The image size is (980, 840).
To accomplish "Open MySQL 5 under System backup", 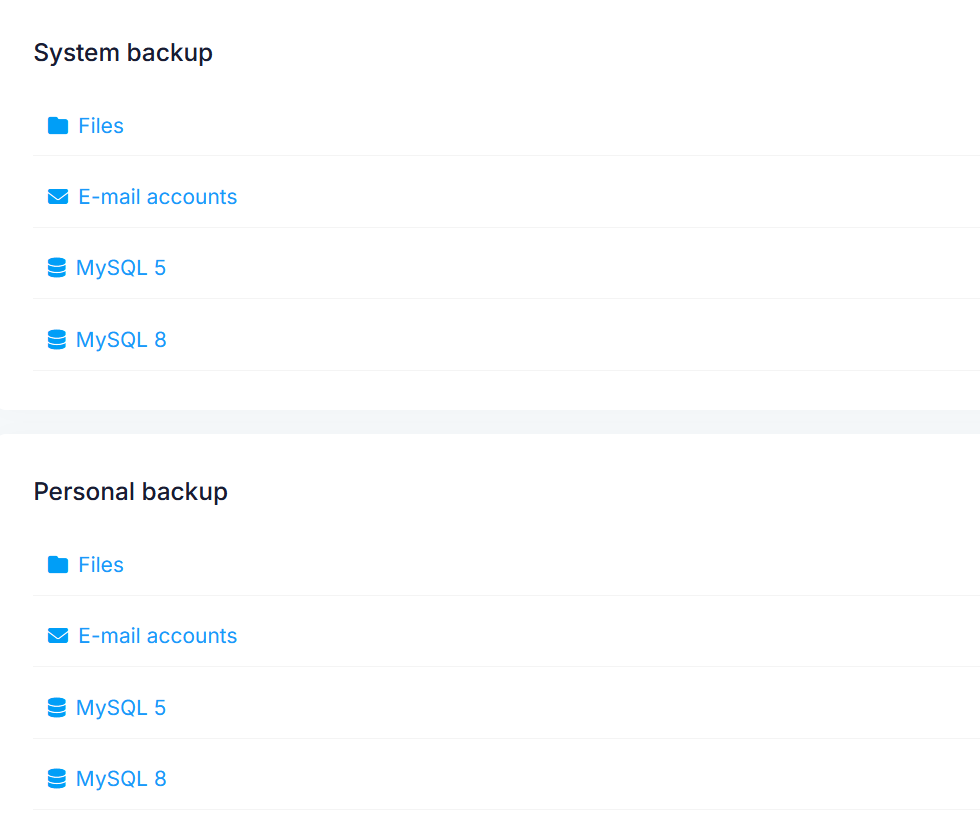I will (x=121, y=267).
